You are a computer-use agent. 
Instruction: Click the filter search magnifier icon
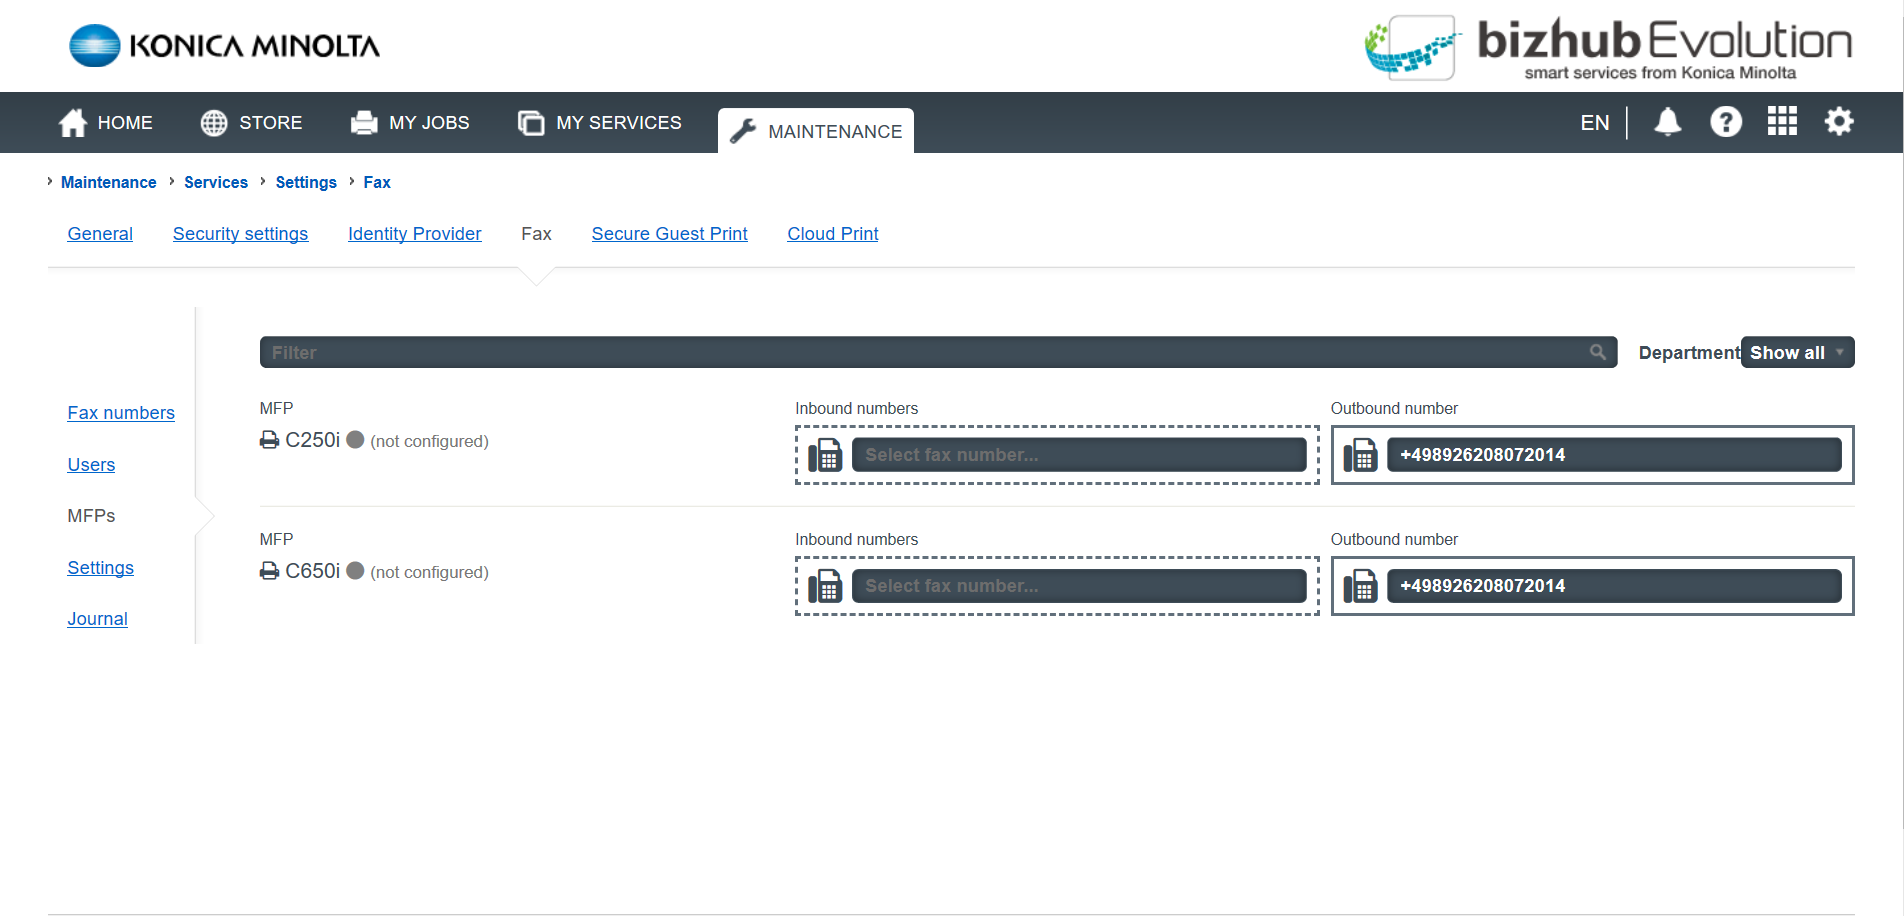[1597, 352]
